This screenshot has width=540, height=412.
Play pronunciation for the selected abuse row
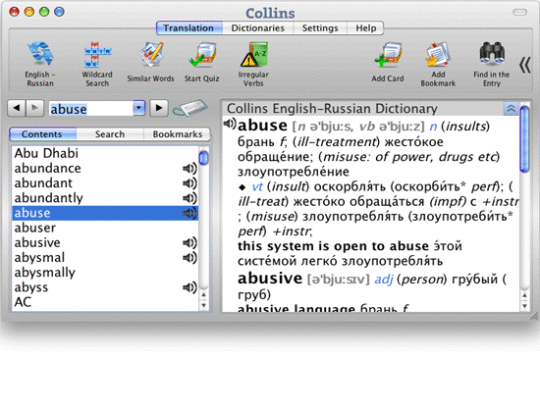point(189,213)
